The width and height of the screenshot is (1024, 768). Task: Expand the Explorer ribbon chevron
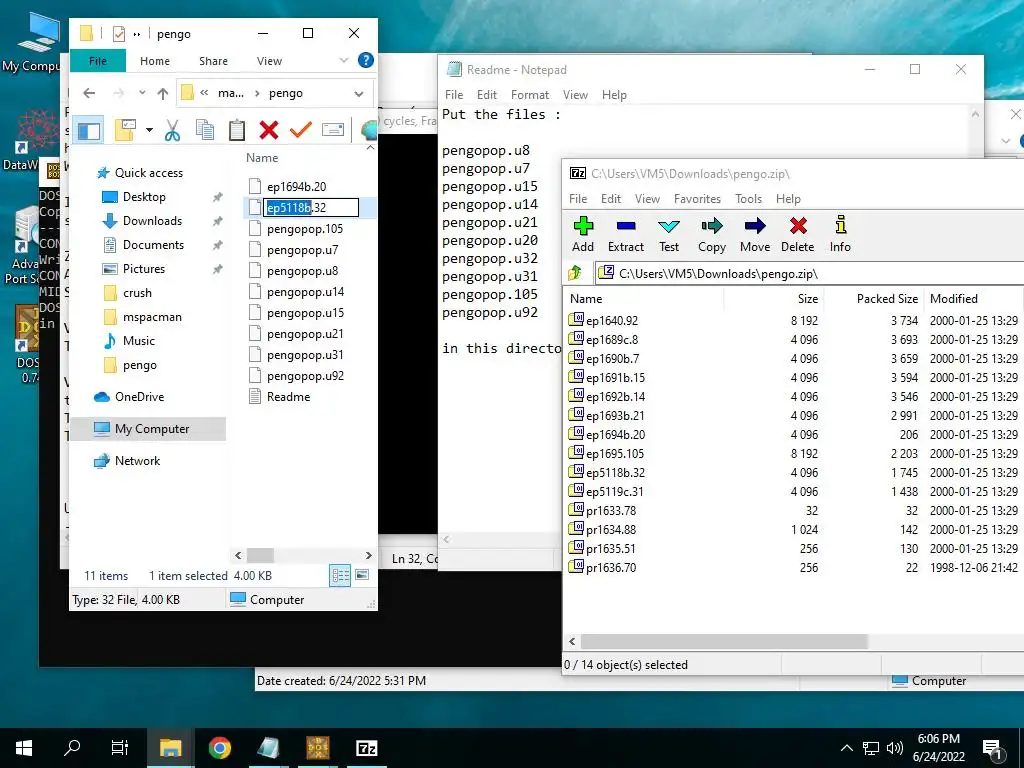click(344, 61)
